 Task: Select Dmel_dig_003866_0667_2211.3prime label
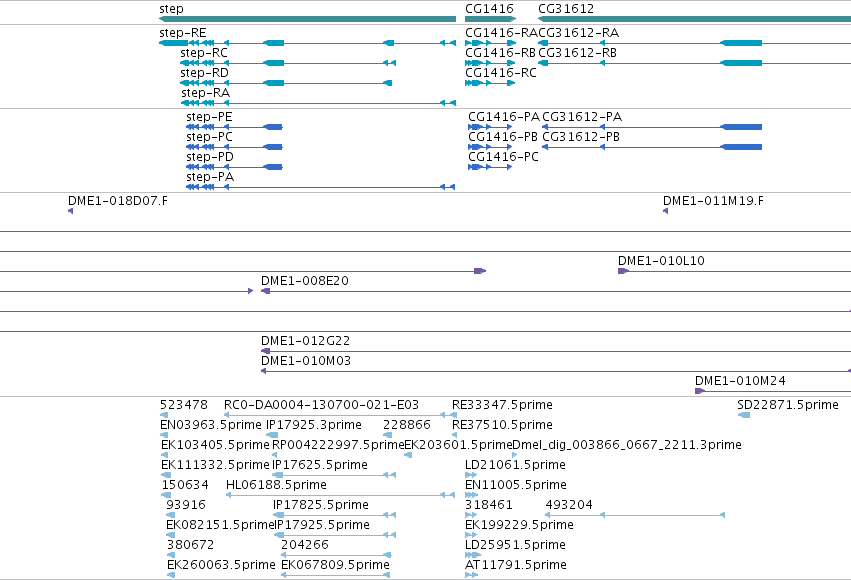click(627, 445)
